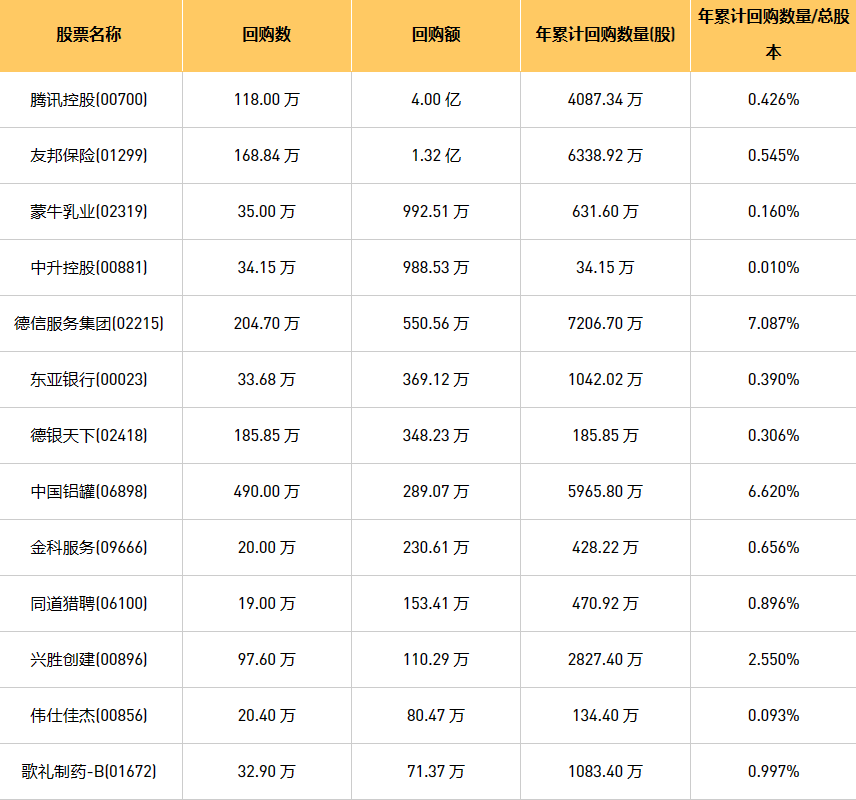Click the 7206.70 万 cumulative cell
The width and height of the screenshot is (856, 800).
click(605, 323)
